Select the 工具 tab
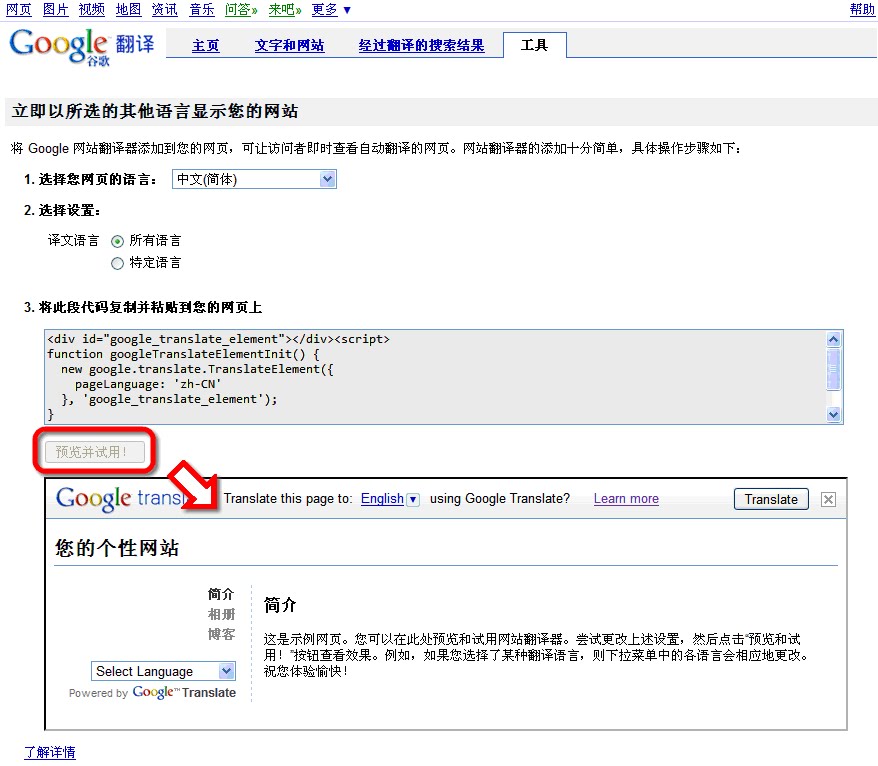 [x=534, y=45]
